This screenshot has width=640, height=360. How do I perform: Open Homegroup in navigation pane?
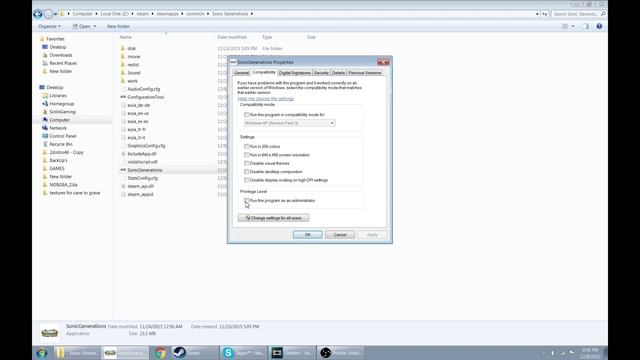(x=62, y=104)
